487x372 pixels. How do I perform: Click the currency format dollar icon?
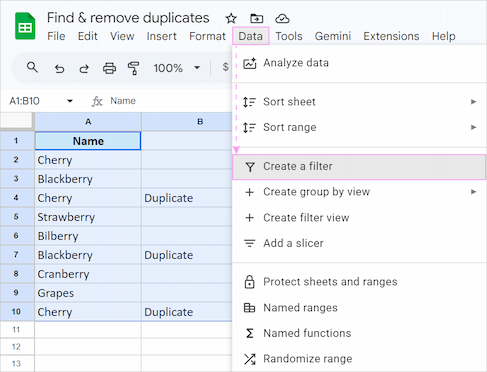(225, 67)
